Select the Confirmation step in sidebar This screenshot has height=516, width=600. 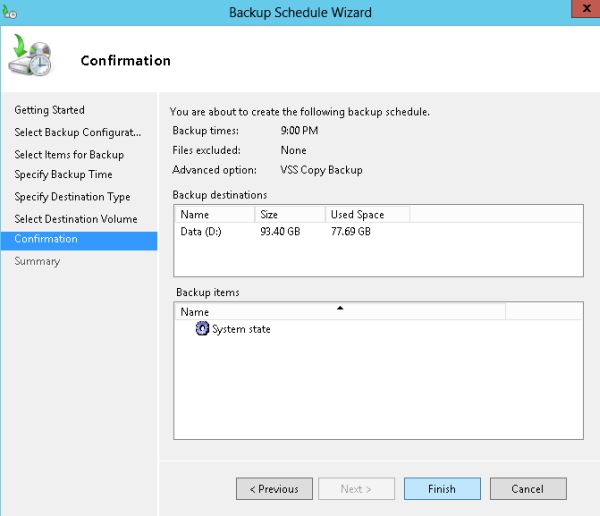[46, 240]
